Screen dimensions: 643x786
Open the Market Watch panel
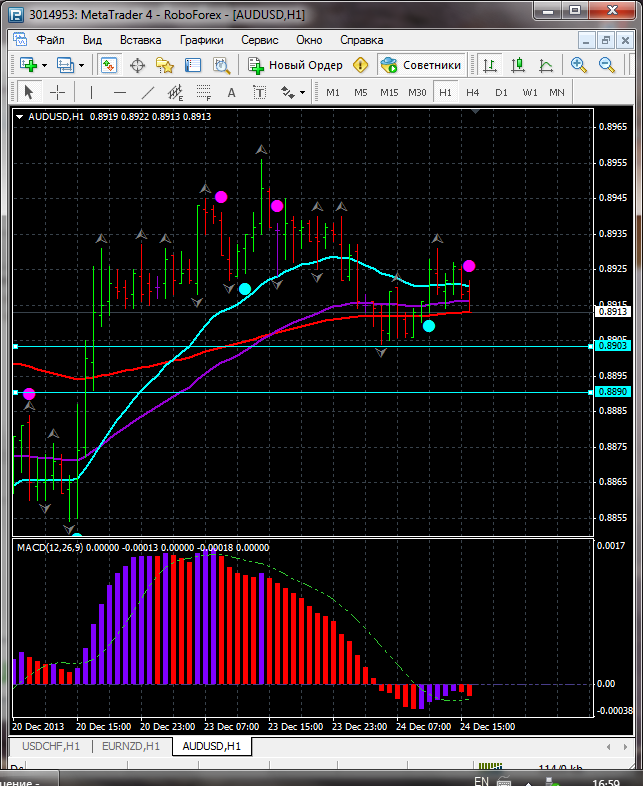pos(109,65)
